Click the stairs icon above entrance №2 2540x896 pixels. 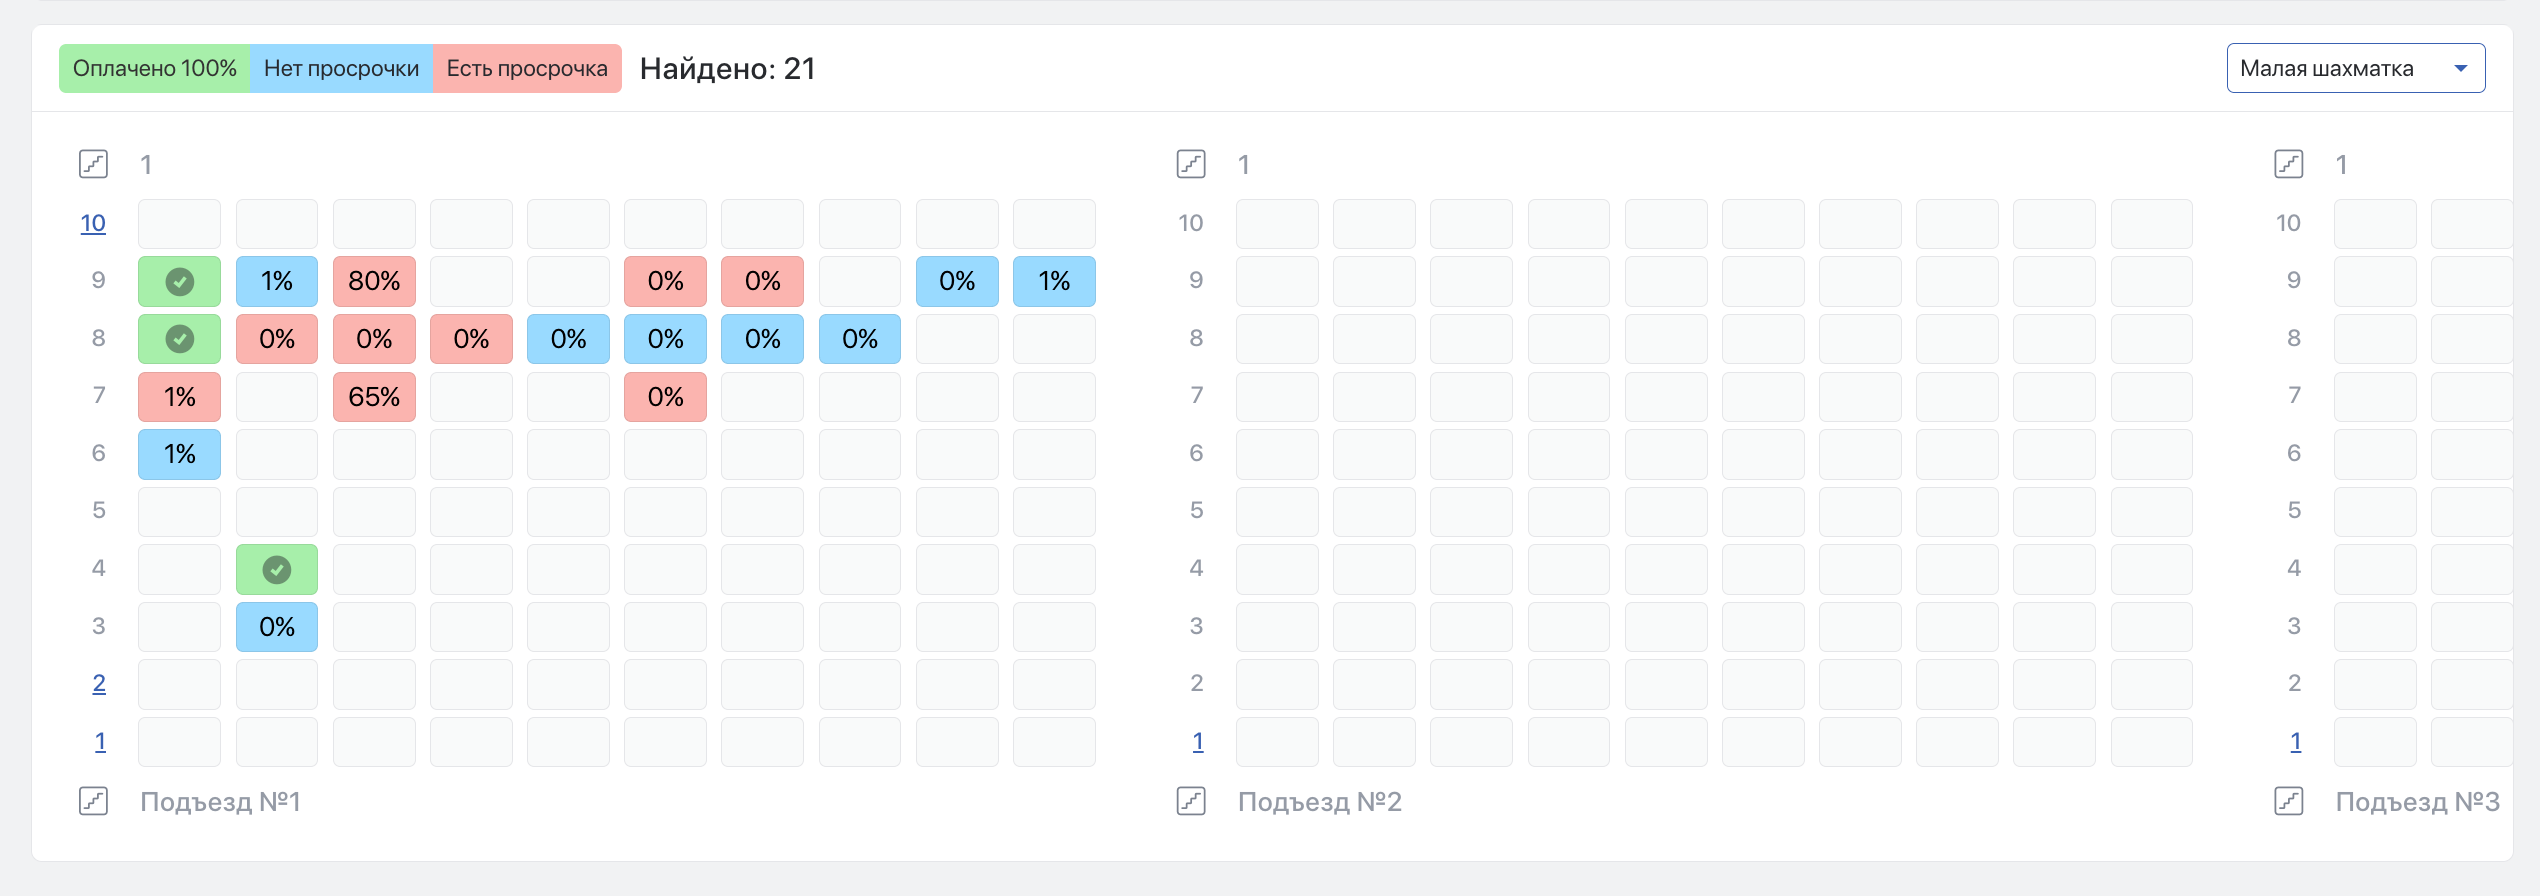[1191, 164]
